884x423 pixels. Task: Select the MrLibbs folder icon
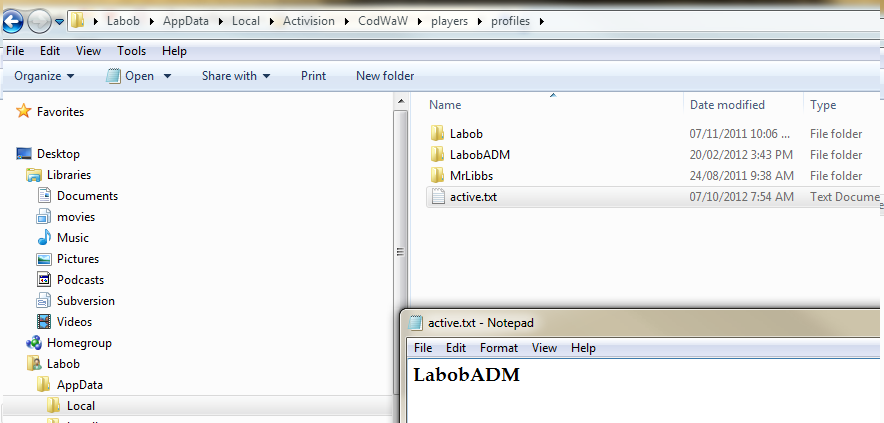[x=437, y=176]
